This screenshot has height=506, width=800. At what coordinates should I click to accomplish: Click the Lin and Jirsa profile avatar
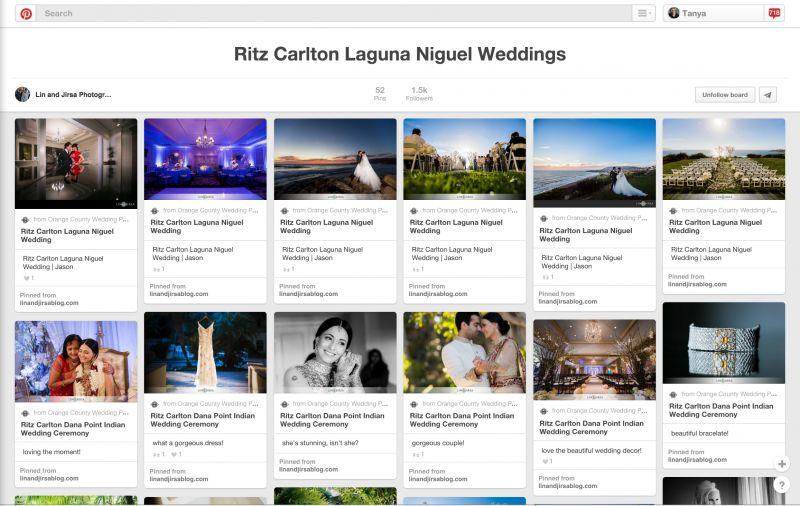[x=22, y=94]
